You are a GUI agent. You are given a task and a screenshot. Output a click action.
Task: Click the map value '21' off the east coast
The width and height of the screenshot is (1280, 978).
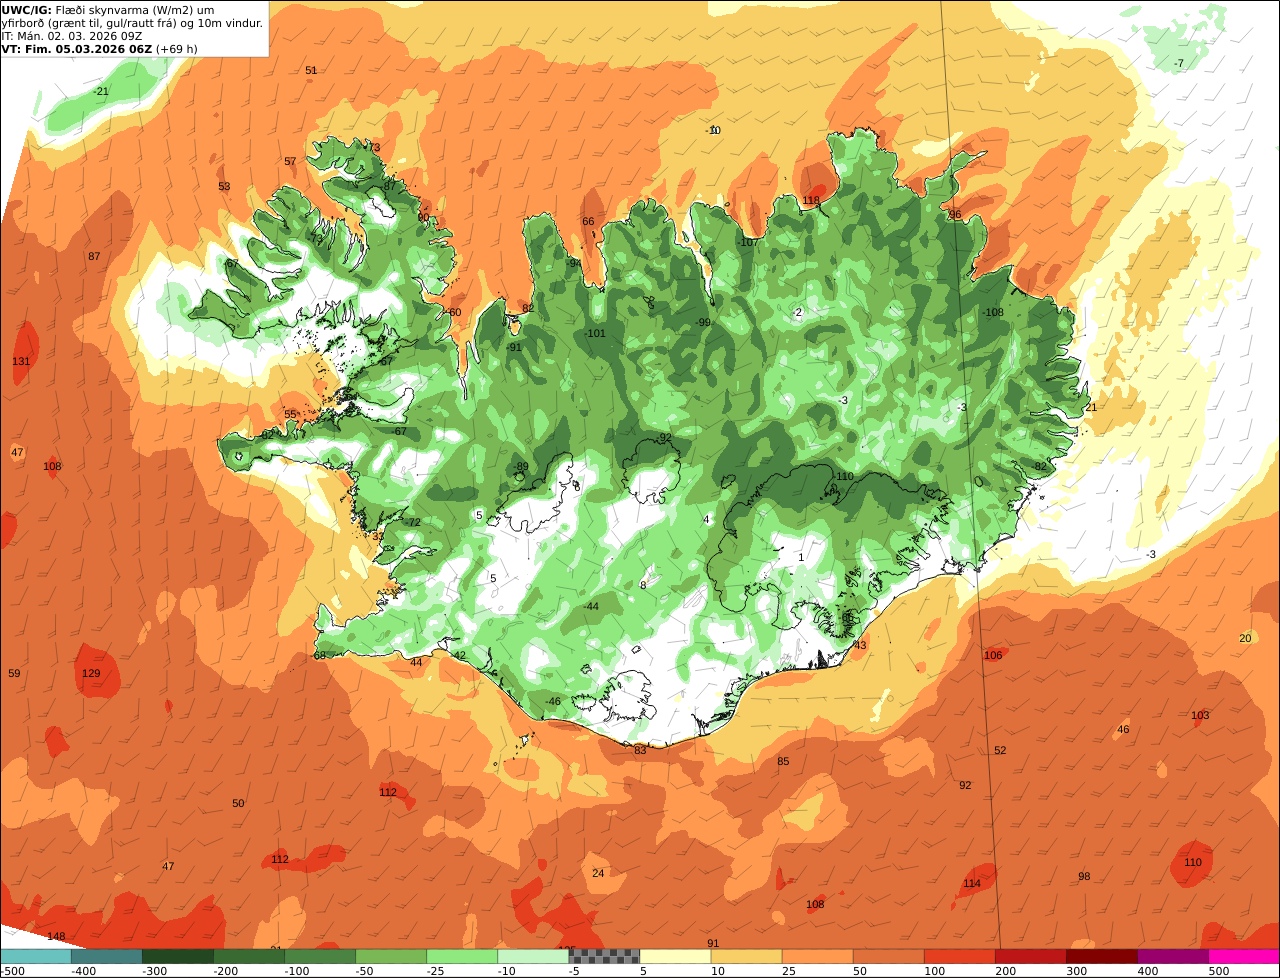(1091, 407)
